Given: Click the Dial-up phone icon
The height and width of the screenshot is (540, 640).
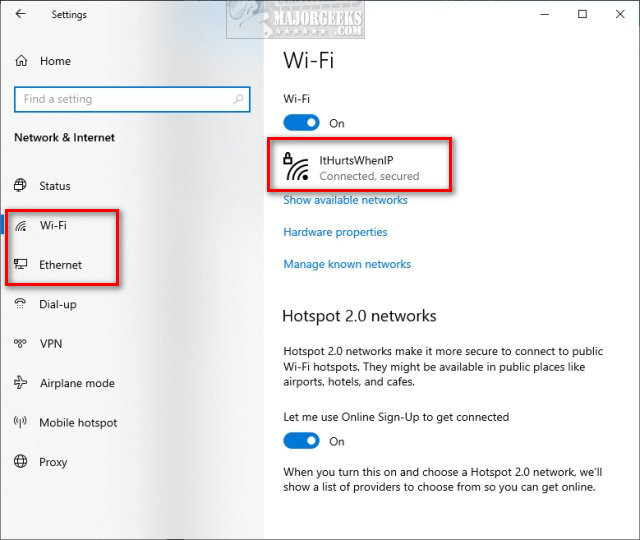Looking at the screenshot, I should [x=20, y=304].
